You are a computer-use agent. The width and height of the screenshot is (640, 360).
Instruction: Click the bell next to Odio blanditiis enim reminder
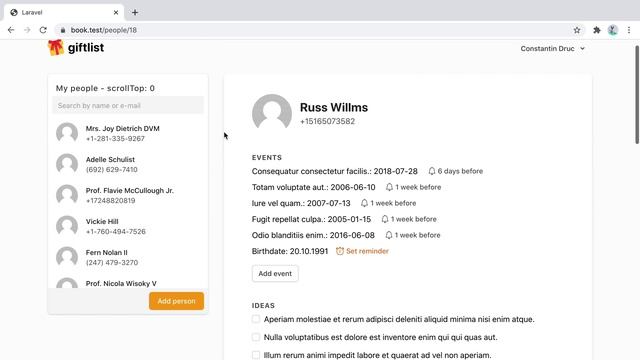389,235
